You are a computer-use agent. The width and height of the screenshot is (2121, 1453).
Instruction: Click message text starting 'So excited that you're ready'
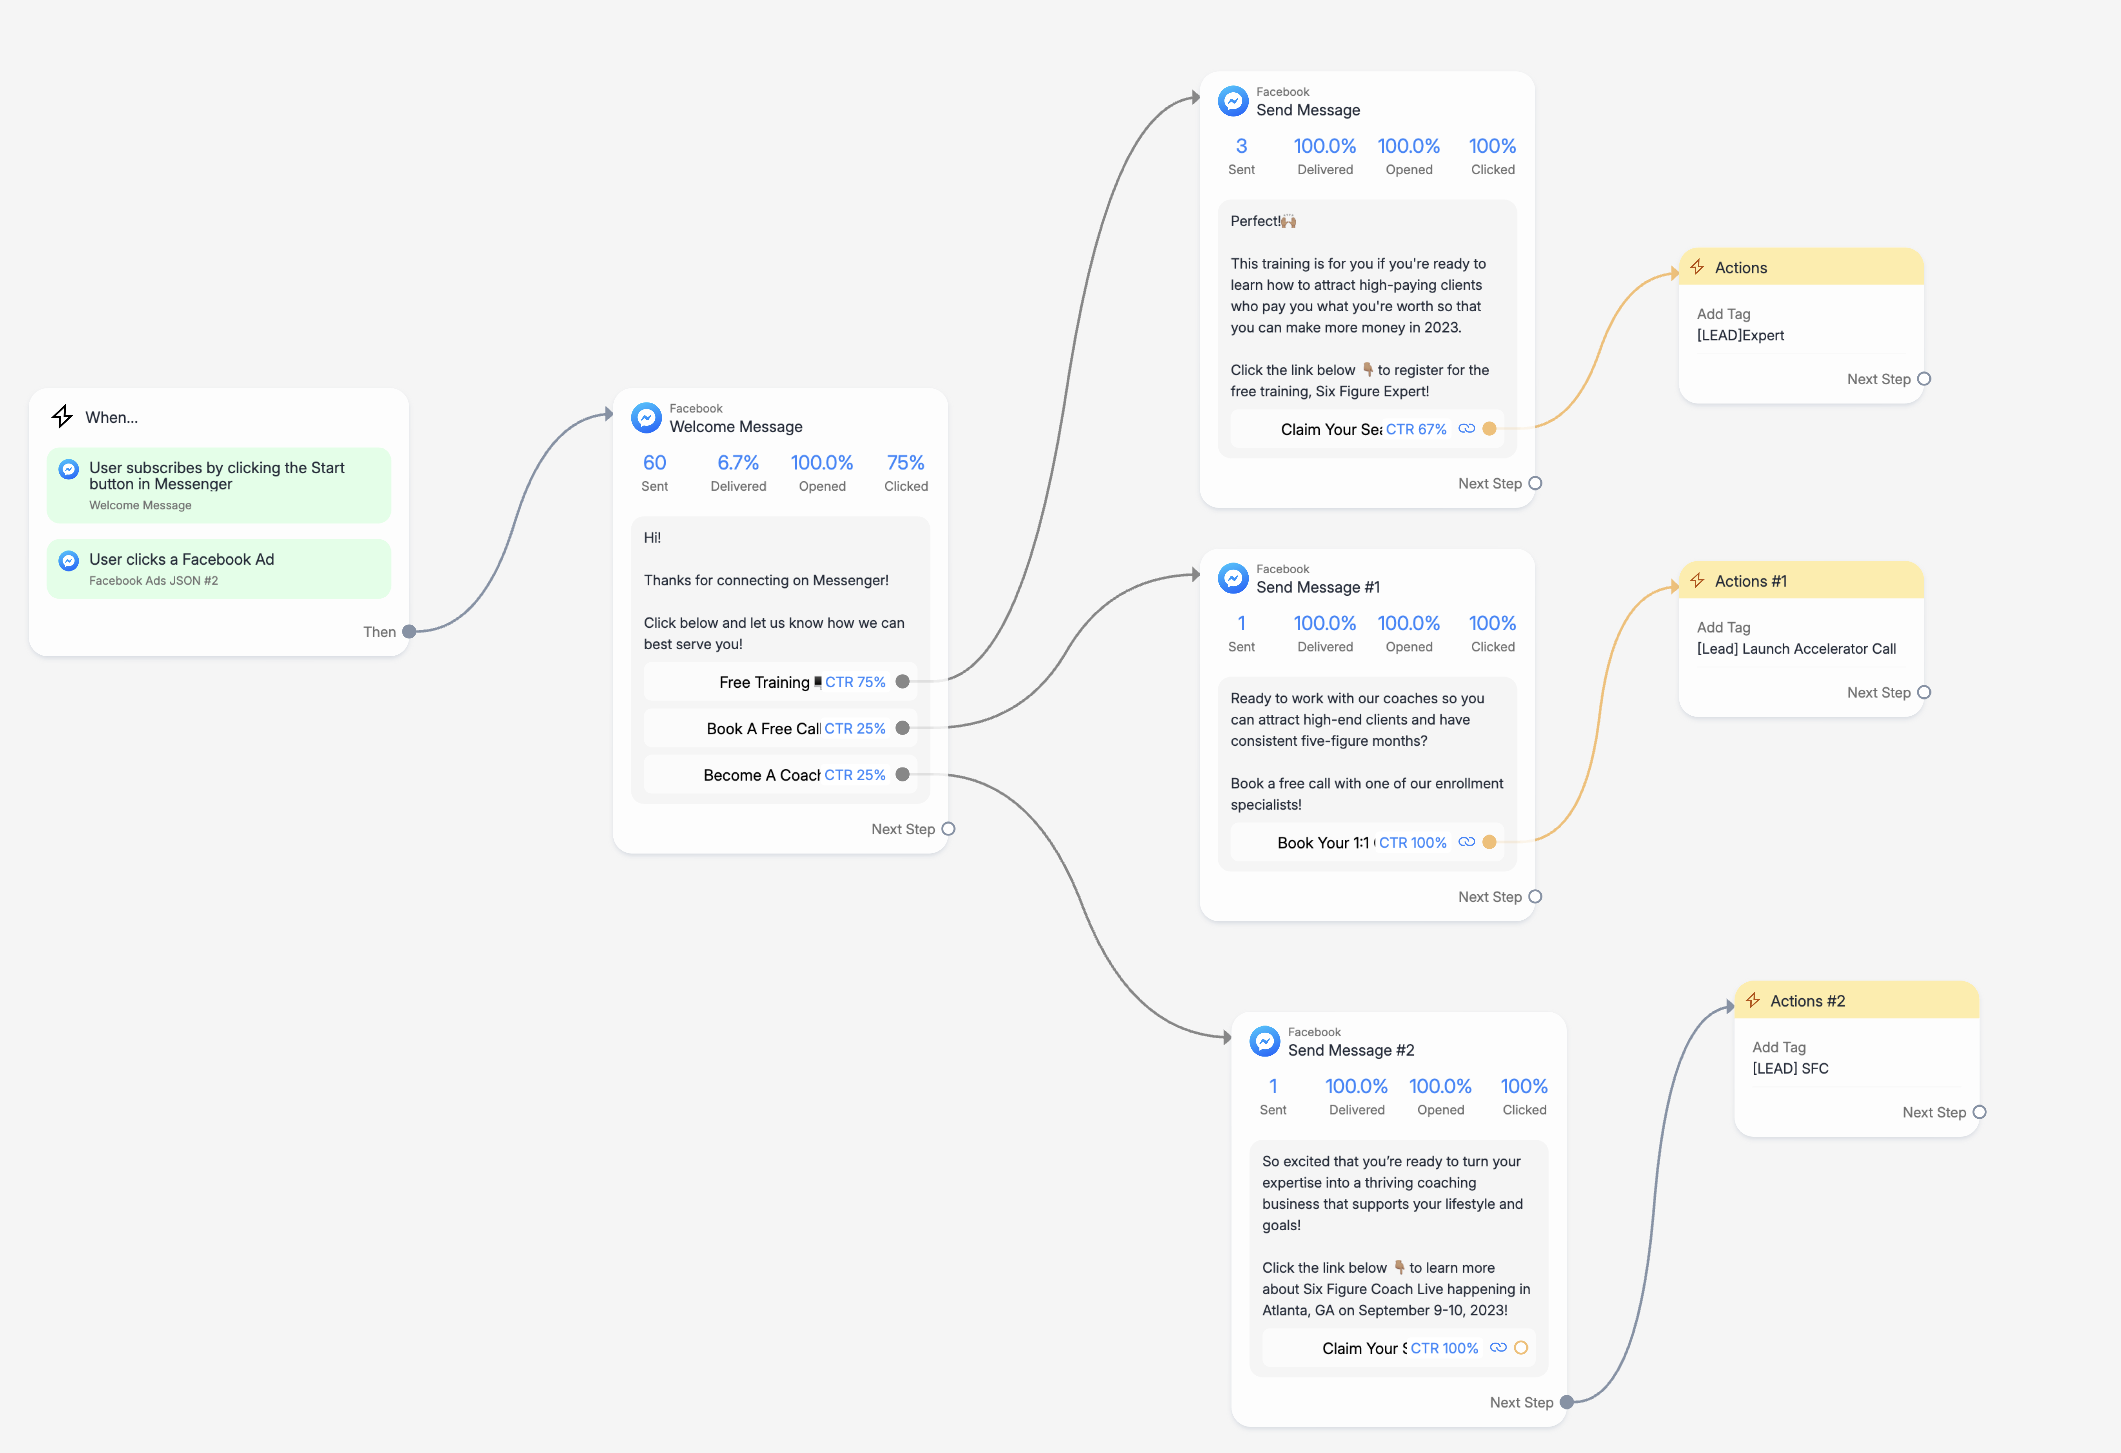pyautogui.click(x=1399, y=1236)
